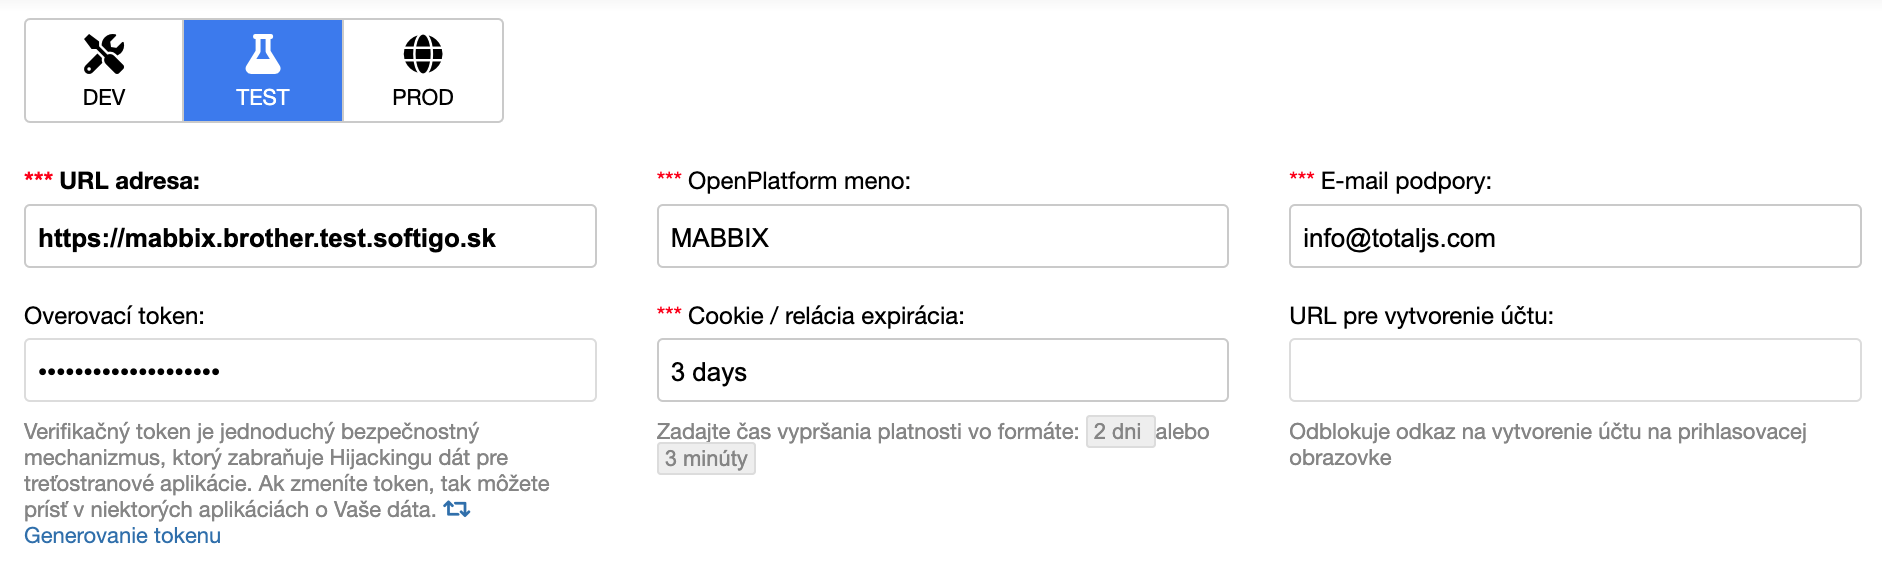Switch to the PROD tab
This screenshot has width=1882, height=586.
[422, 70]
